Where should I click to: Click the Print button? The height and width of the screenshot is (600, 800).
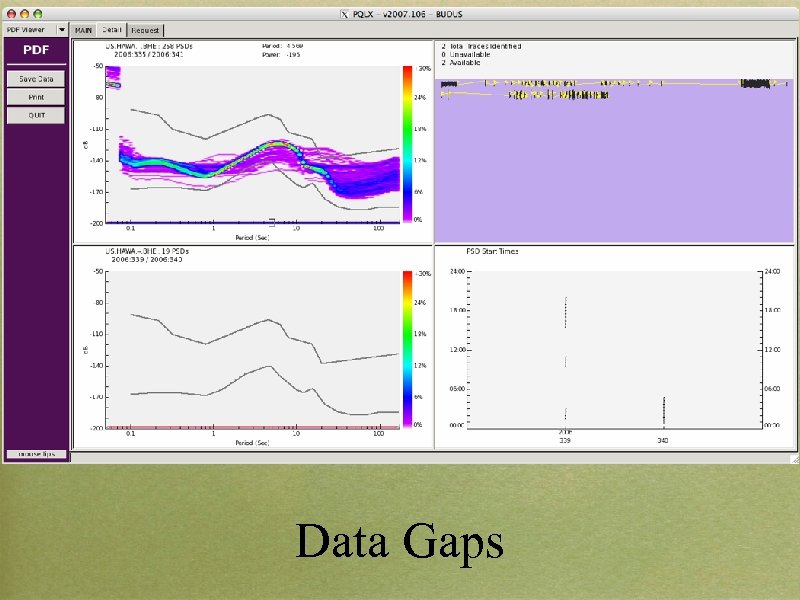coord(35,96)
